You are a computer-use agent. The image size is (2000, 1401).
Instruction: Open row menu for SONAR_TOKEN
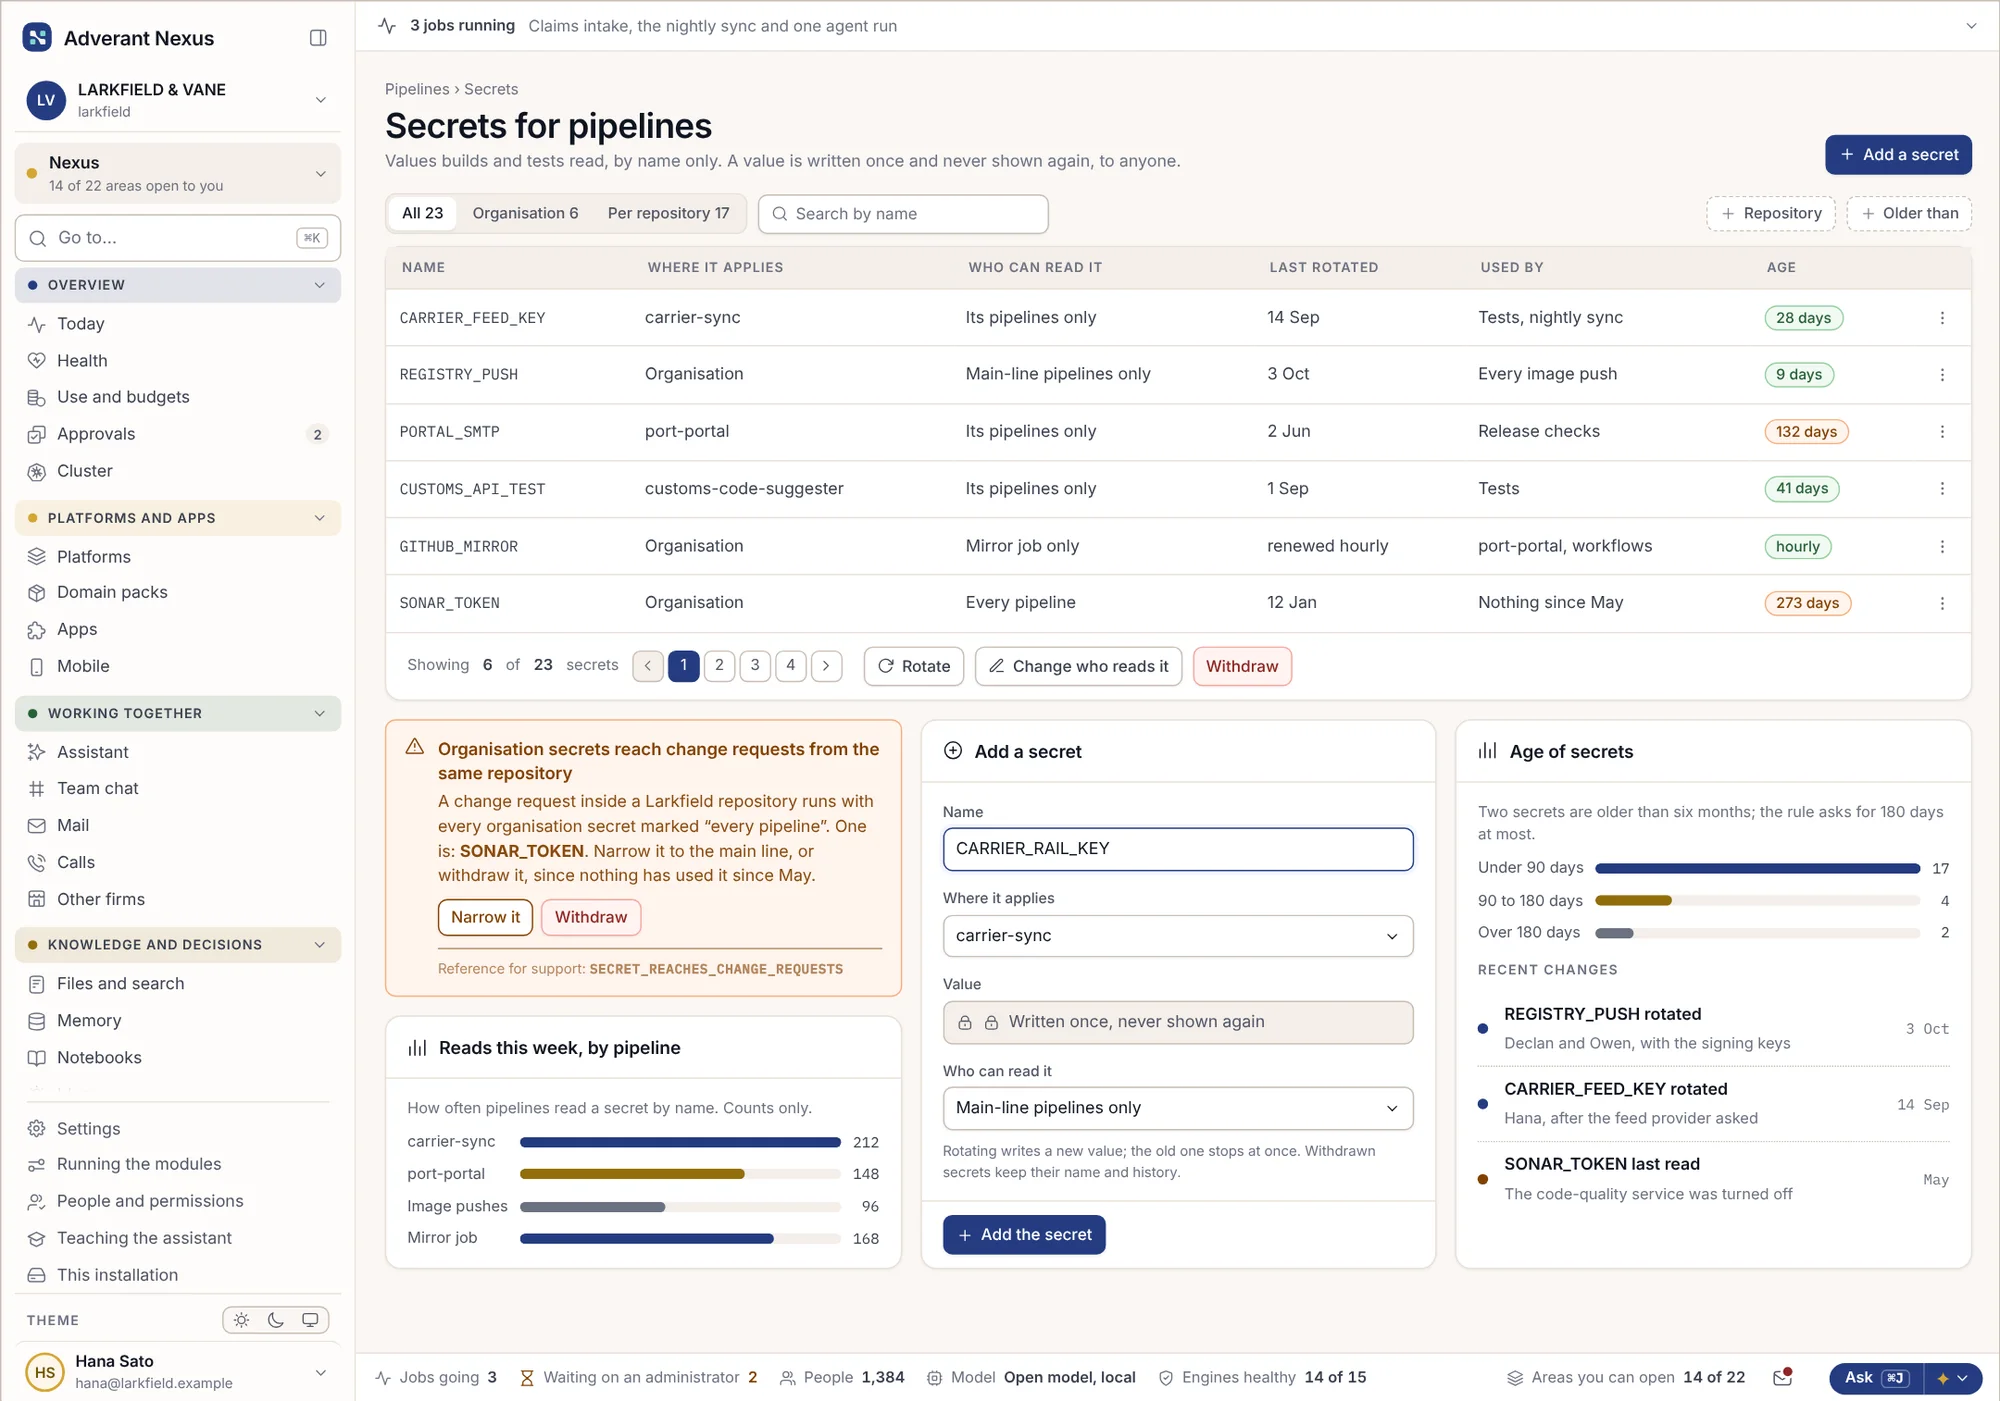(1942, 603)
